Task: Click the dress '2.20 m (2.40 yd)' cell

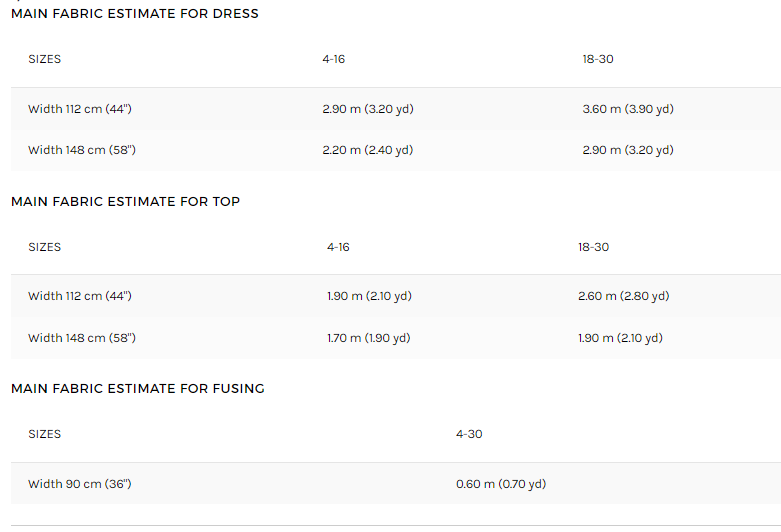Action: click(x=368, y=150)
